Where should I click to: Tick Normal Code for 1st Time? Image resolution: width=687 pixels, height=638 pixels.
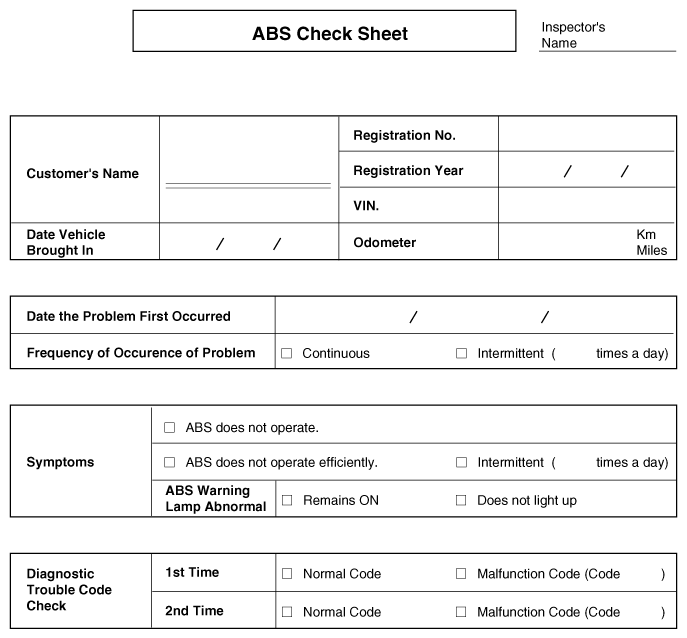pyautogui.click(x=287, y=574)
